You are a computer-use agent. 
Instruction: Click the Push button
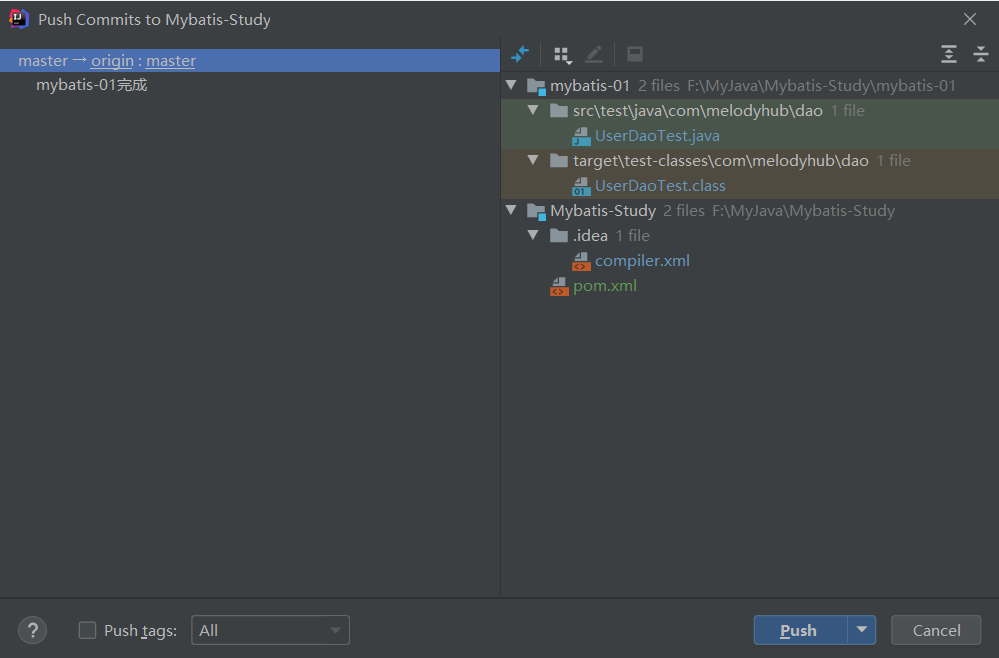(x=799, y=630)
